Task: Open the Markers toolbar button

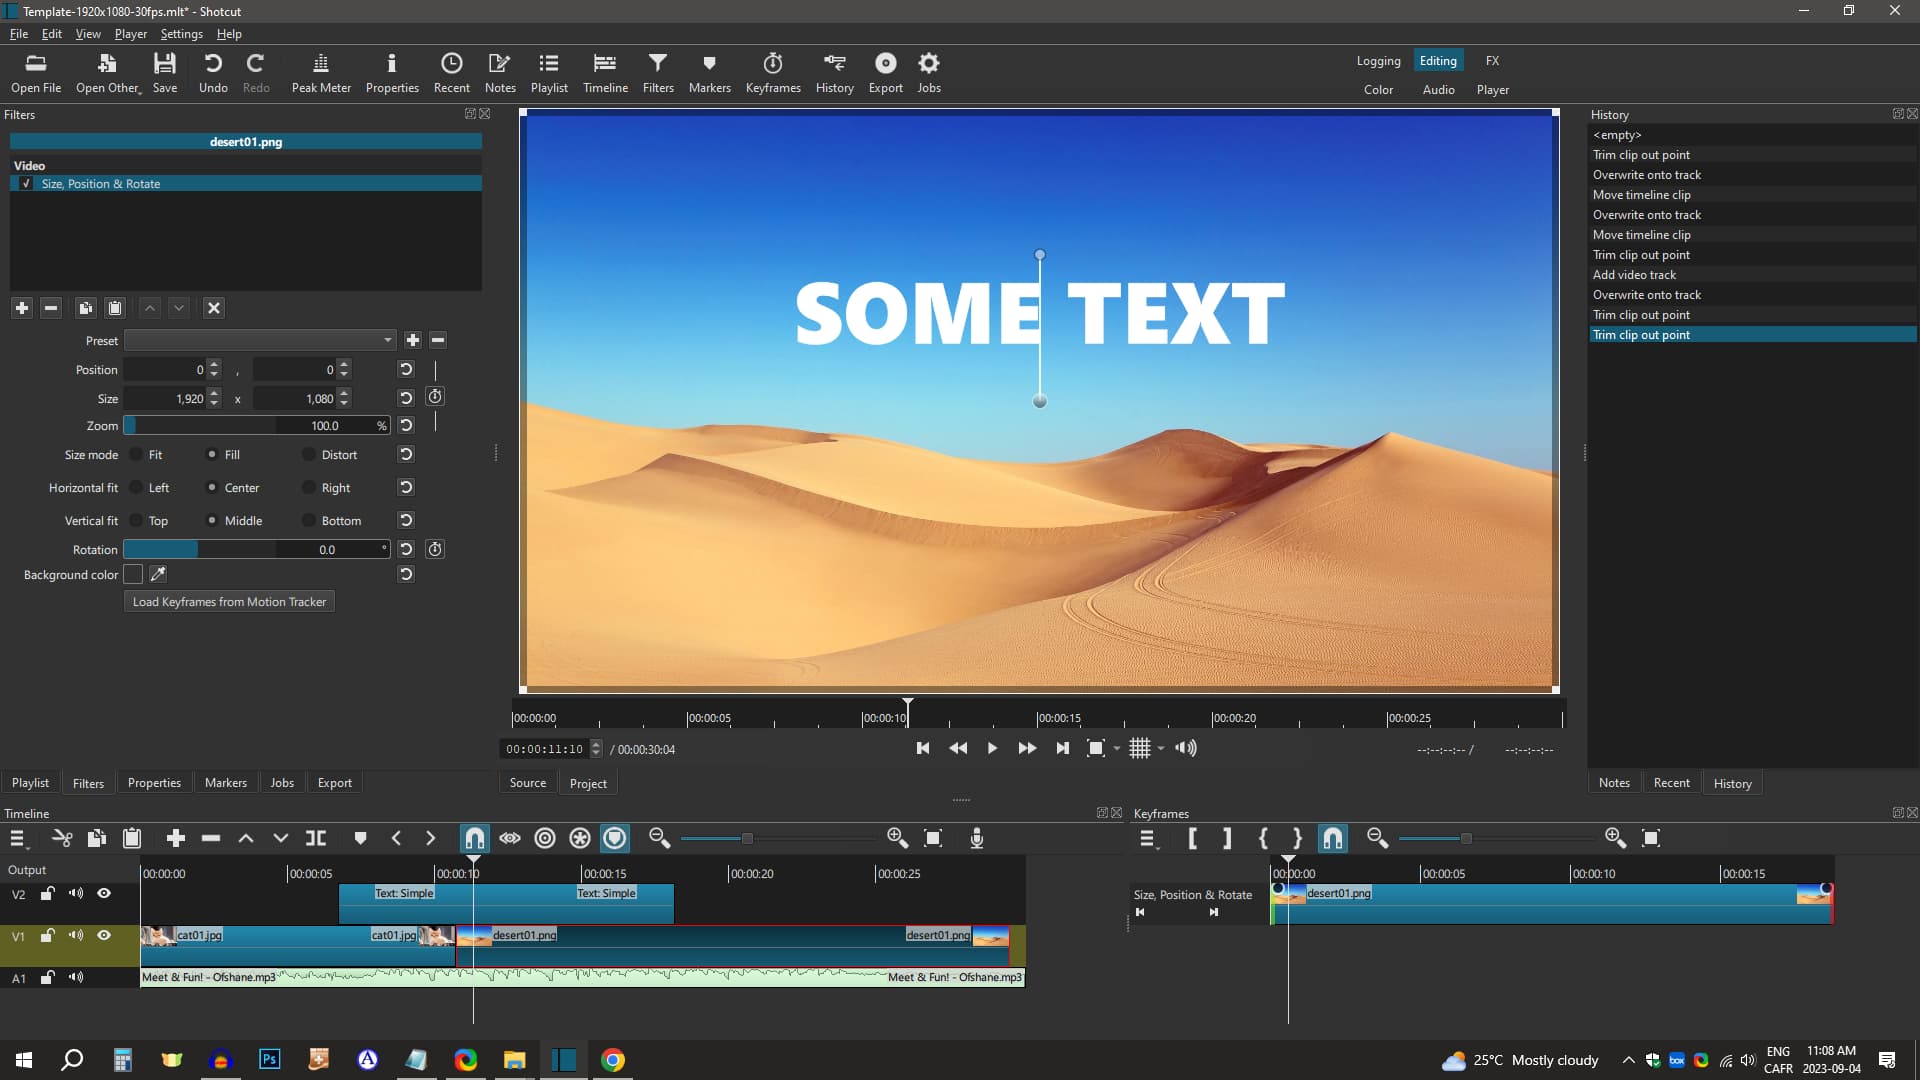Action: tap(709, 73)
